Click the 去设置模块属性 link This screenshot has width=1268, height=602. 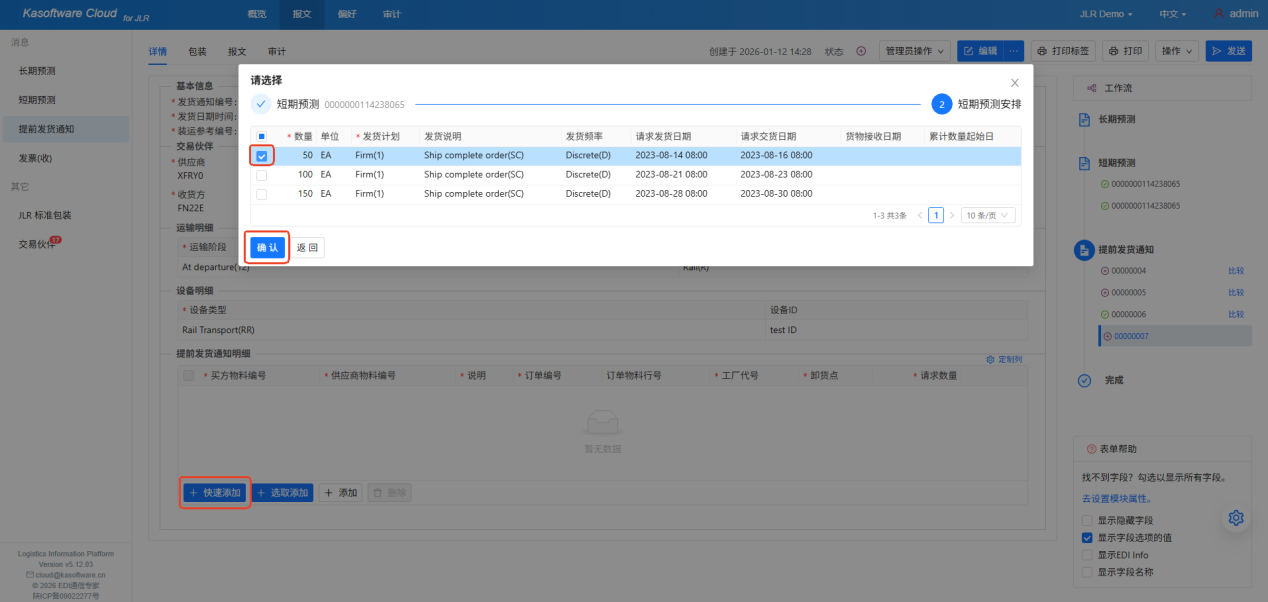(x=1116, y=498)
